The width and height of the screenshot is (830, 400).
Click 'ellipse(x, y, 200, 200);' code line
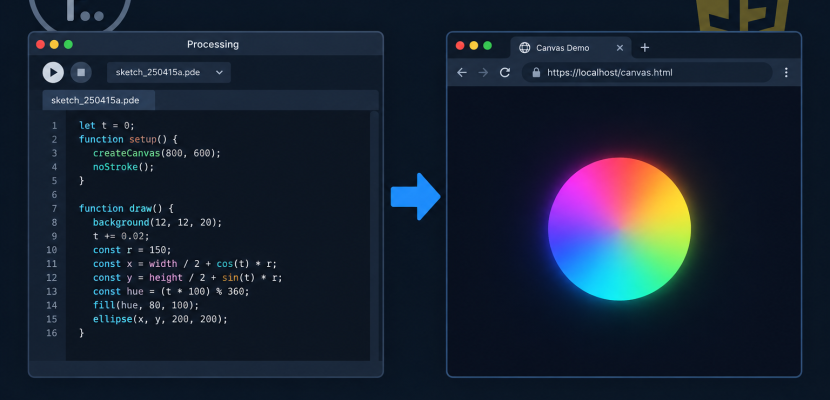[160, 319]
